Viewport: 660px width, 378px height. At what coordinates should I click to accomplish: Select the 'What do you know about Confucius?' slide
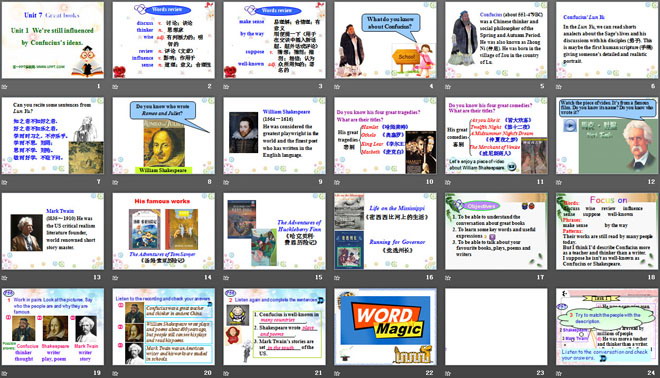(x=385, y=40)
